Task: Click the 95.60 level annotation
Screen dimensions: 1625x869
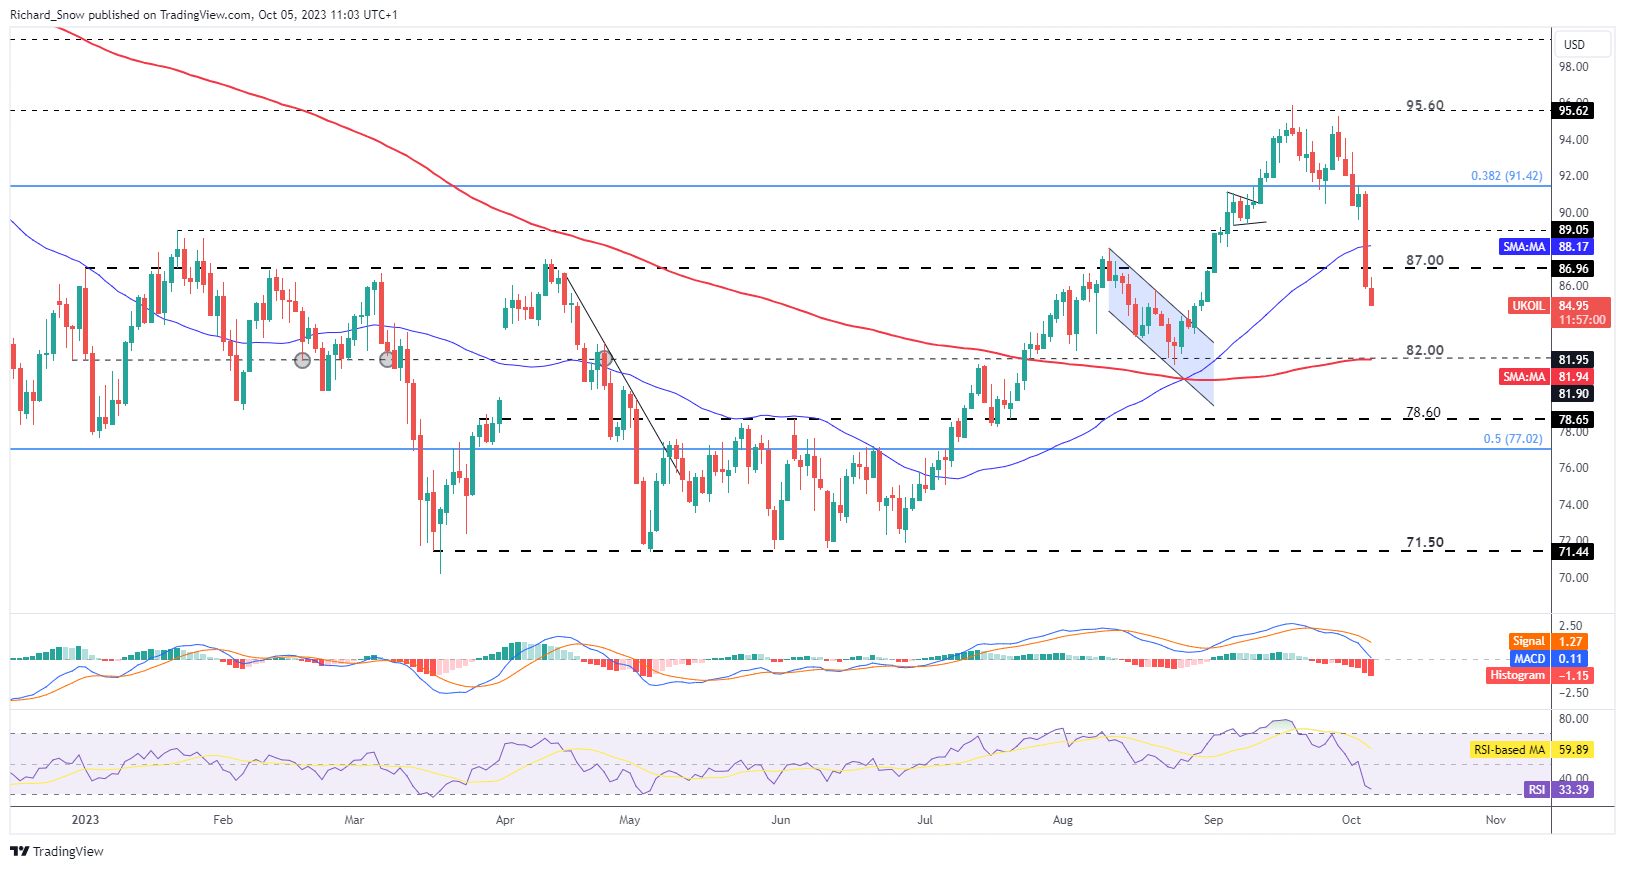Action: click(1425, 105)
